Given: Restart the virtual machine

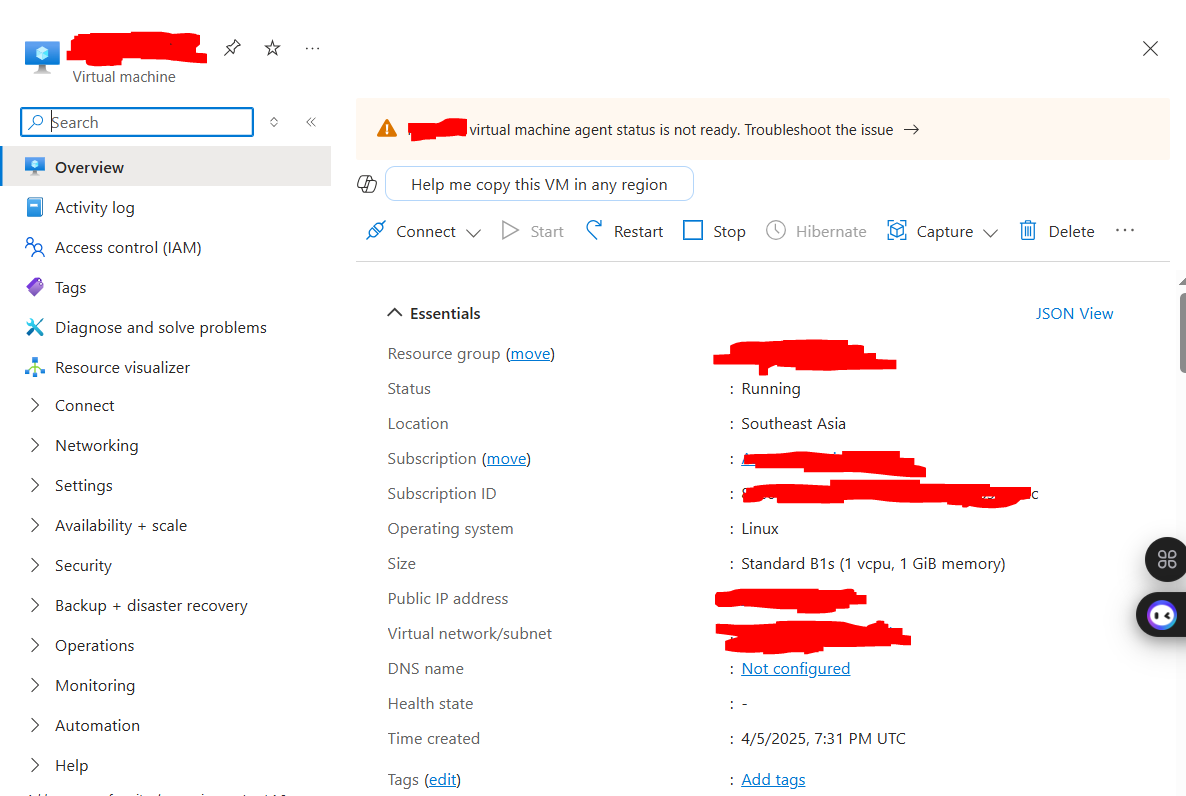Looking at the screenshot, I should coord(625,231).
